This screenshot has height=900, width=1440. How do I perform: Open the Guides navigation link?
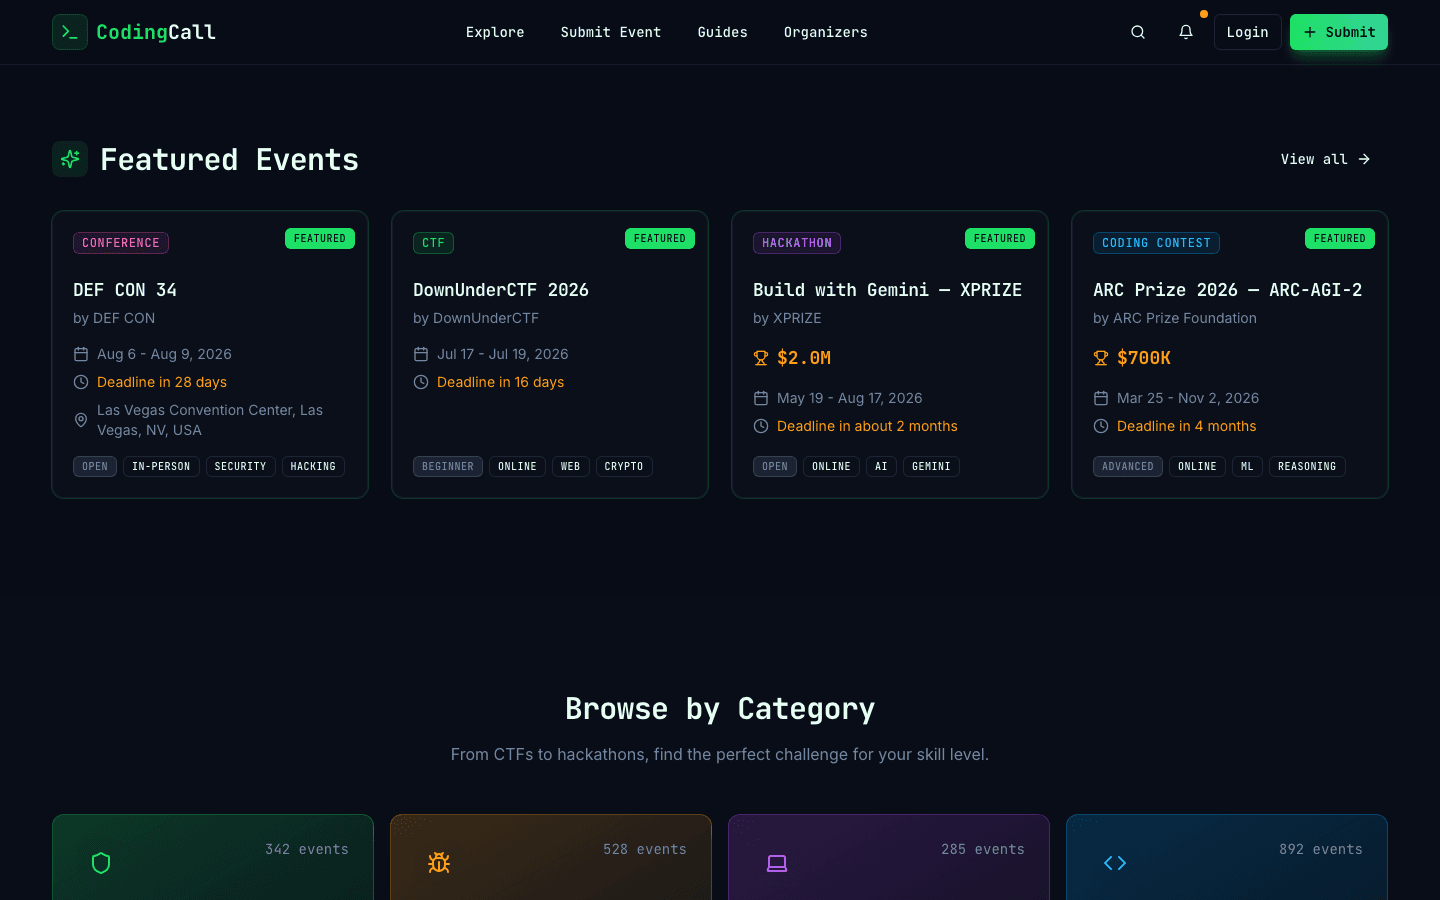723,32
